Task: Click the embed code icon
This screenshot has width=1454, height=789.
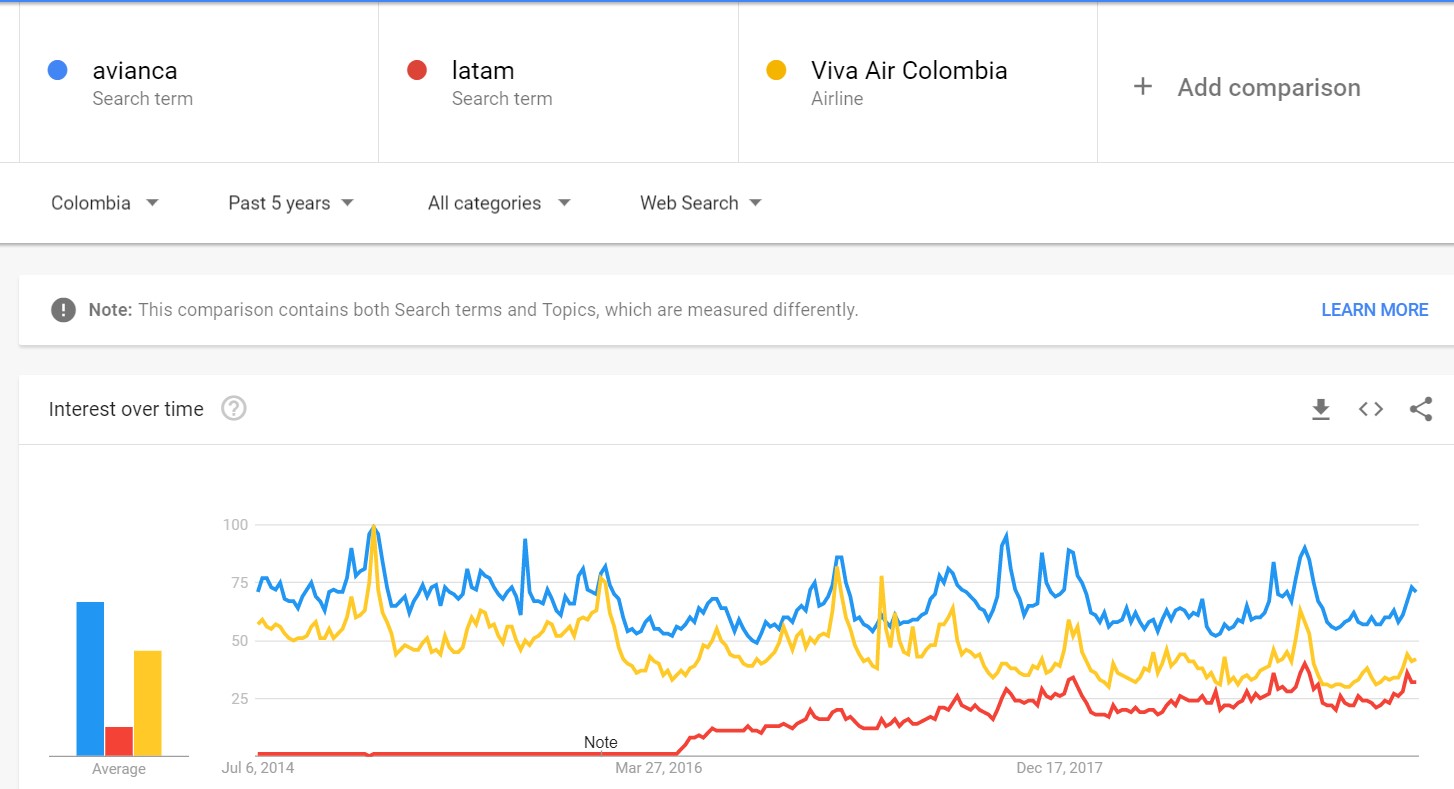Action: point(1370,409)
